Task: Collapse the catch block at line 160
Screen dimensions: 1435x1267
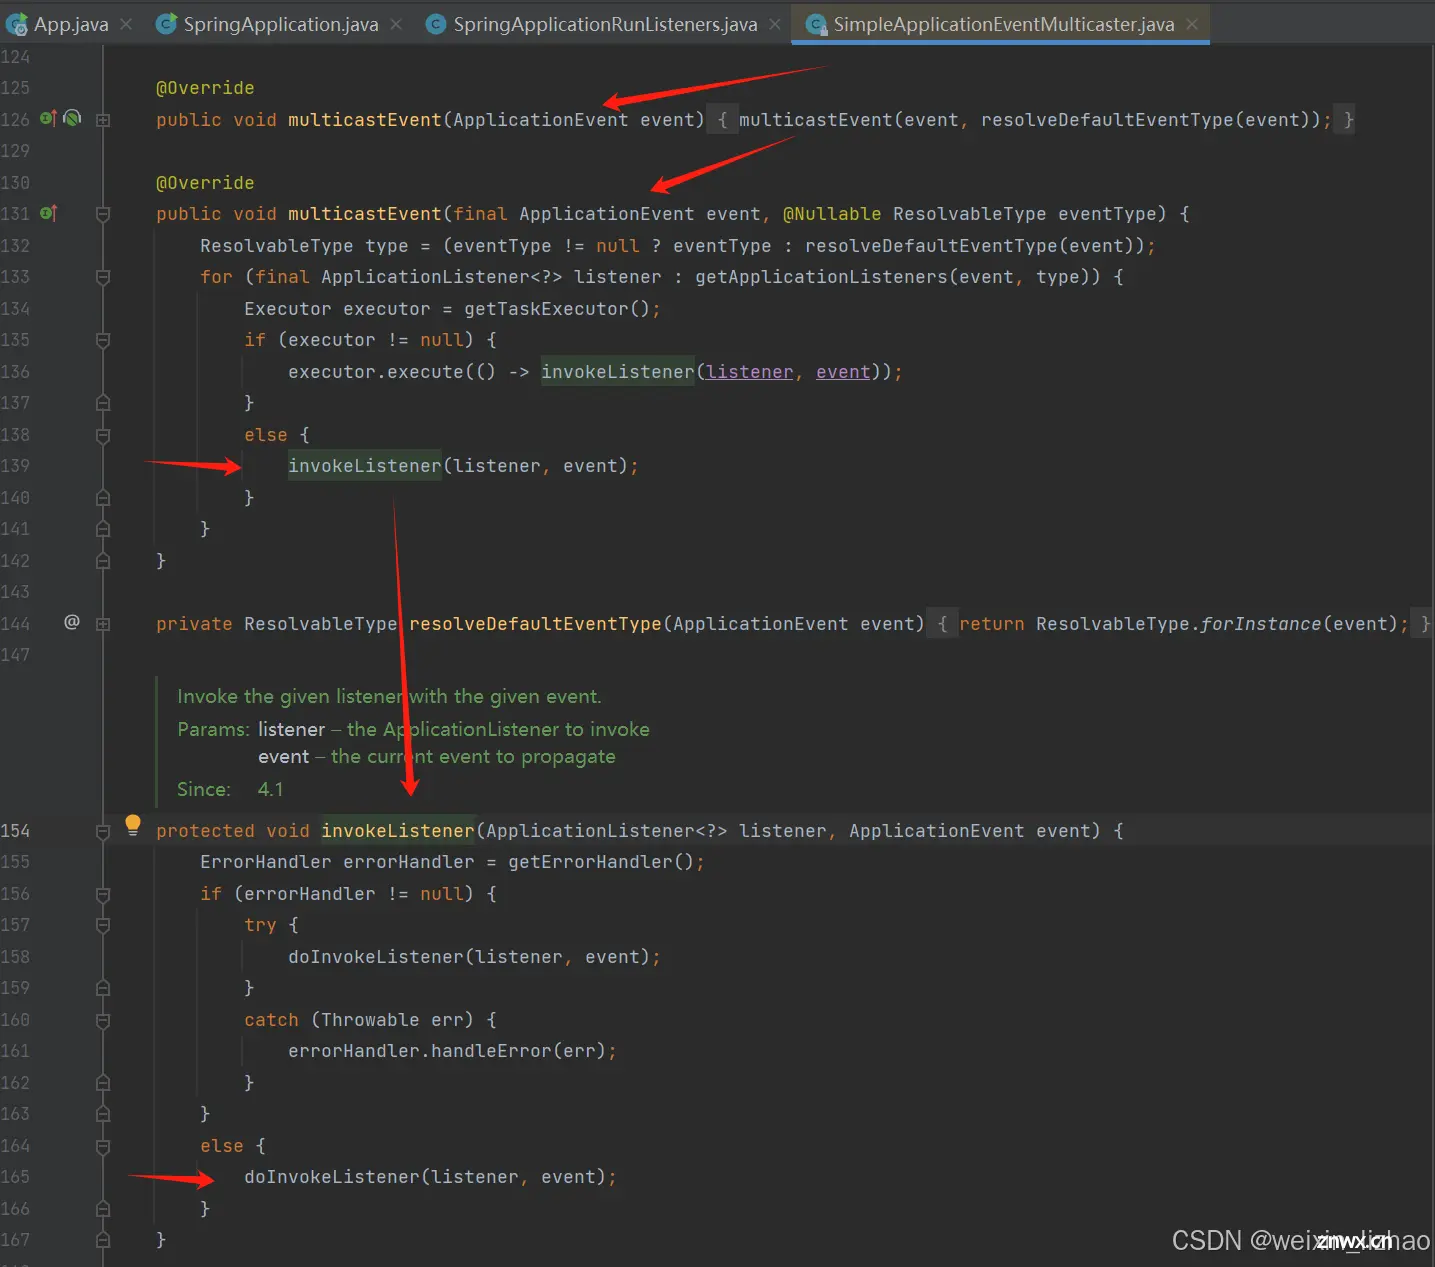Action: pos(103,1020)
